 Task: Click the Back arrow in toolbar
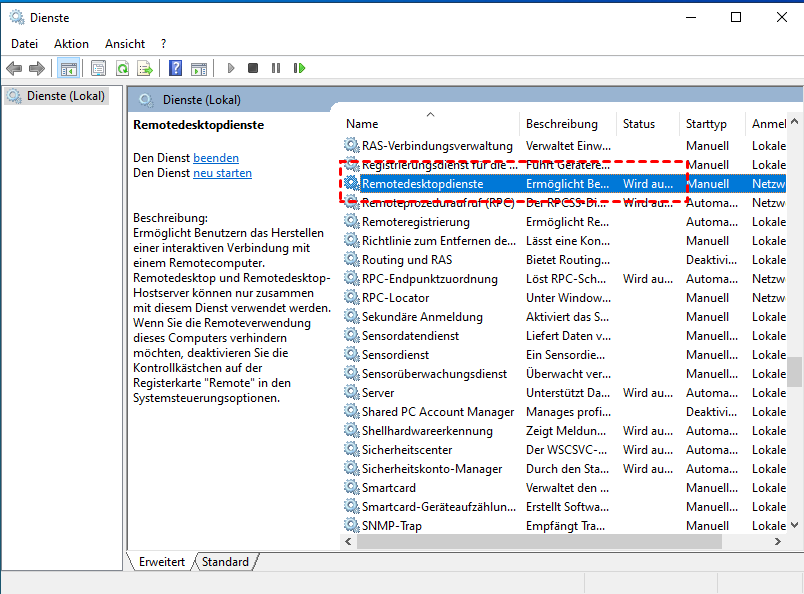click(x=14, y=68)
